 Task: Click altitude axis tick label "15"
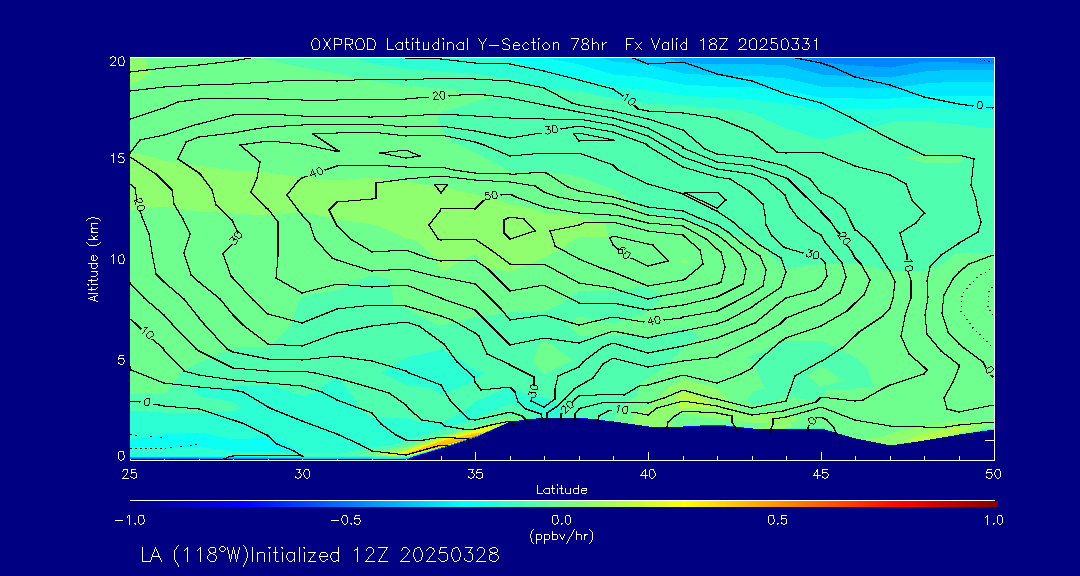pos(118,158)
